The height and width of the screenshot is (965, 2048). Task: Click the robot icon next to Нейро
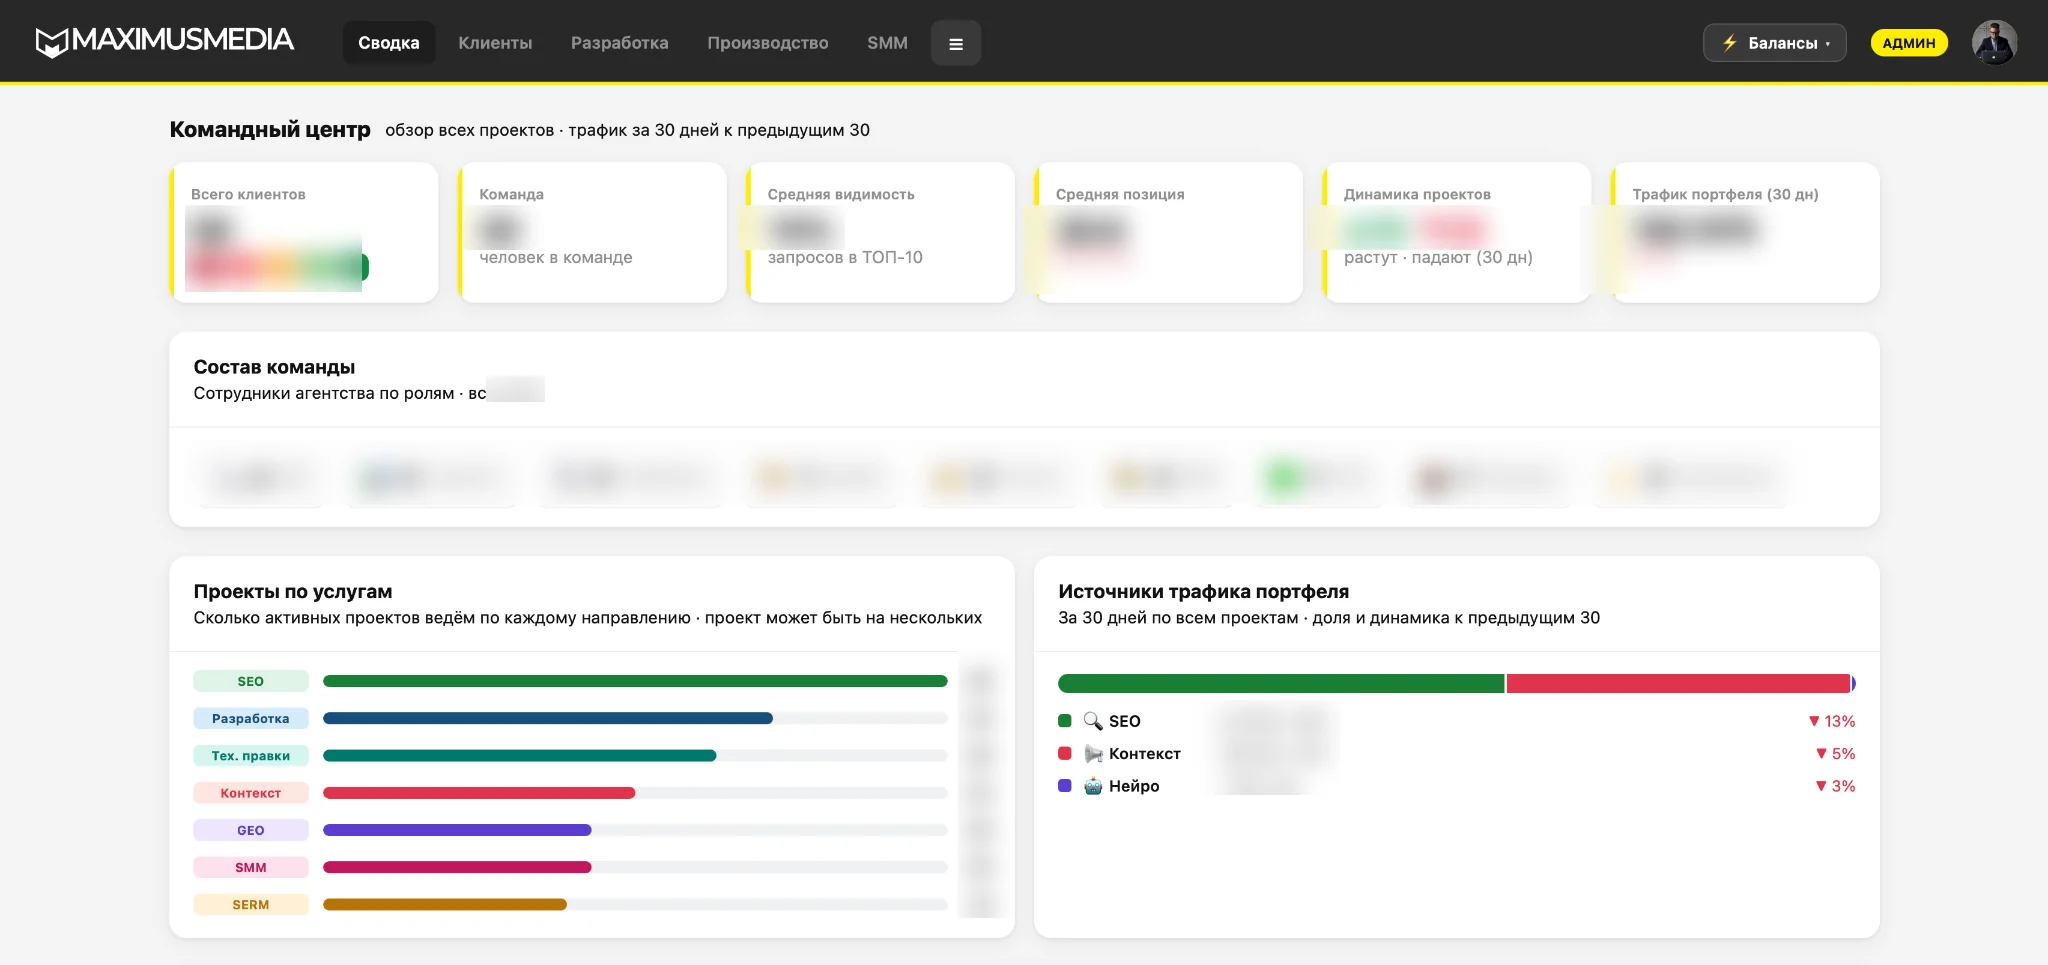click(1093, 786)
